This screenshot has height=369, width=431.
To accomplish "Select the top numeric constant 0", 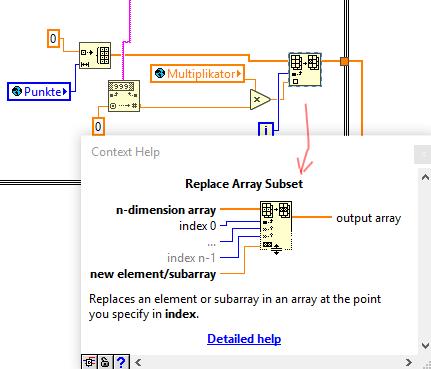I will tap(53, 39).
